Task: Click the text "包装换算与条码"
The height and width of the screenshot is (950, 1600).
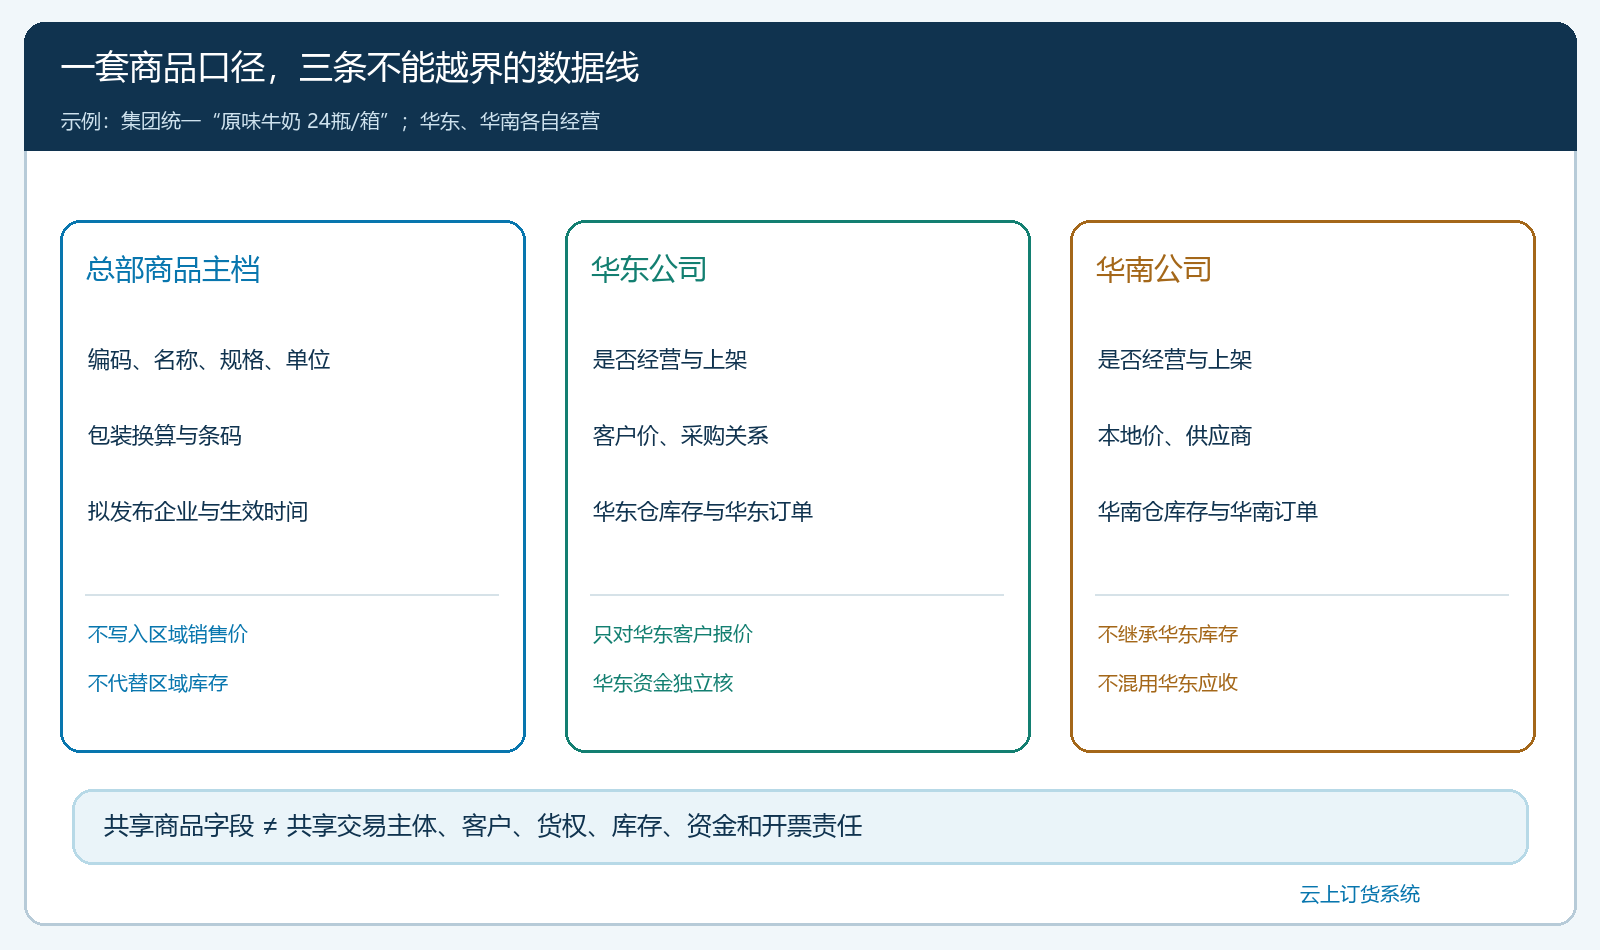Action: (165, 435)
